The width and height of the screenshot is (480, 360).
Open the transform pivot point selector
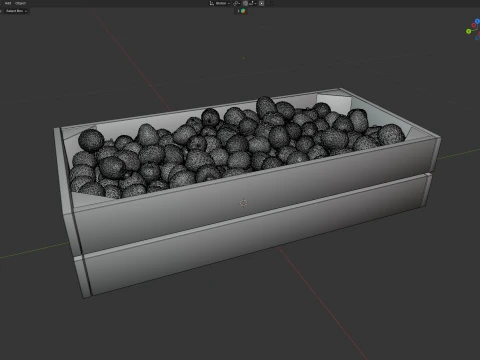click(236, 3)
